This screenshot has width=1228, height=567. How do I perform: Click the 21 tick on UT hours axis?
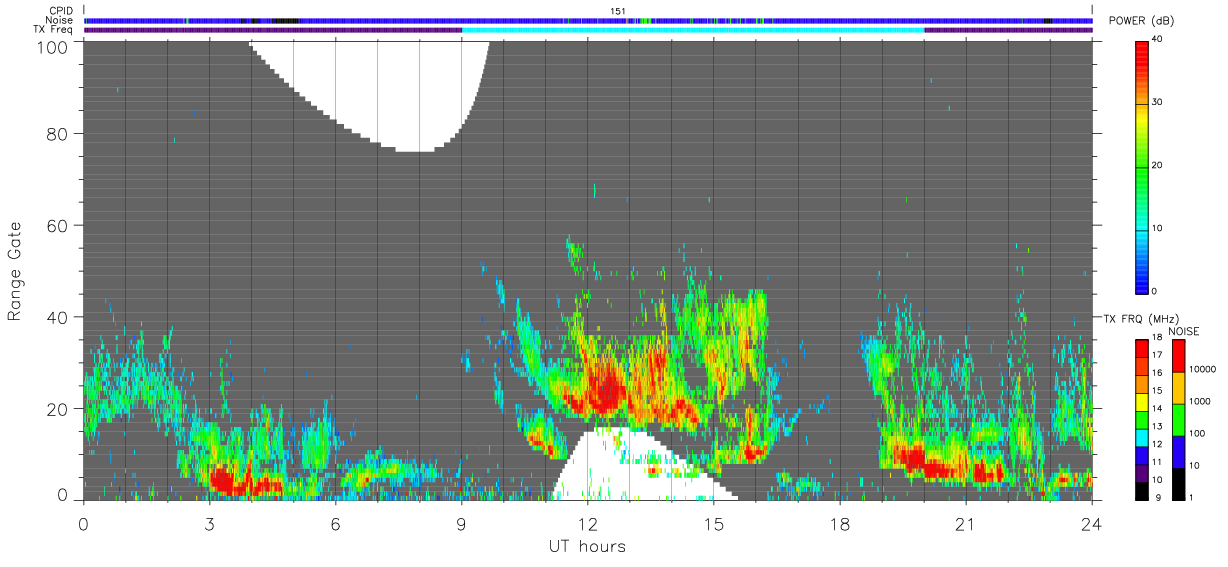coord(965,523)
